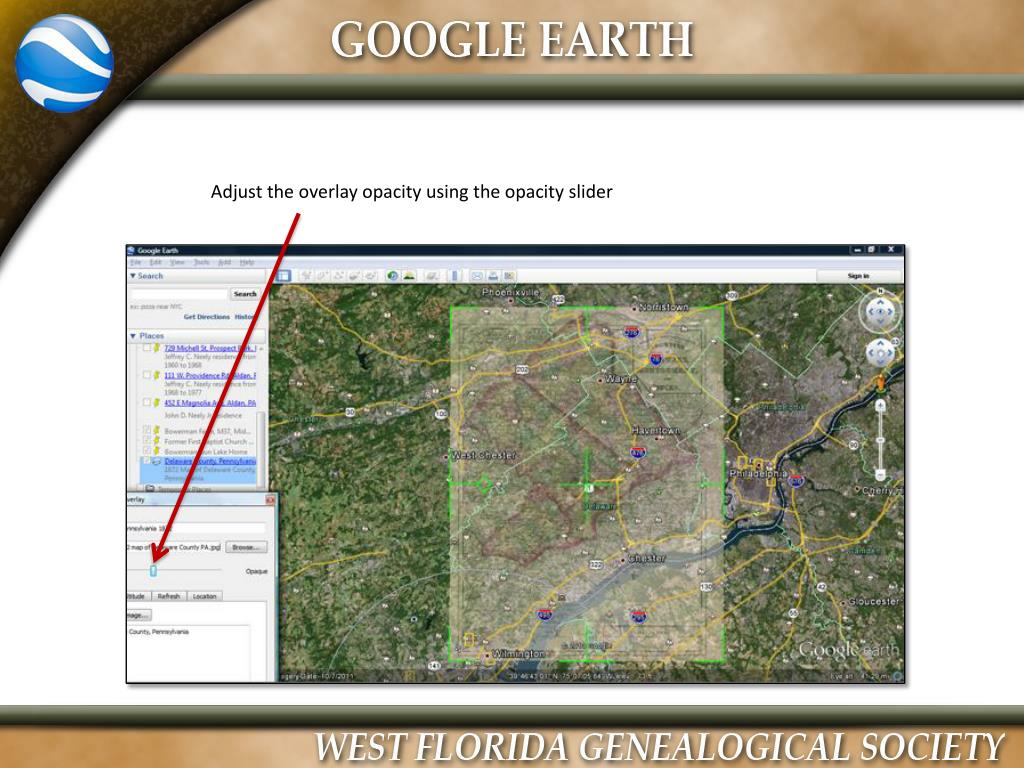Open the Edit menu
This screenshot has height=768, width=1024.
(155, 263)
